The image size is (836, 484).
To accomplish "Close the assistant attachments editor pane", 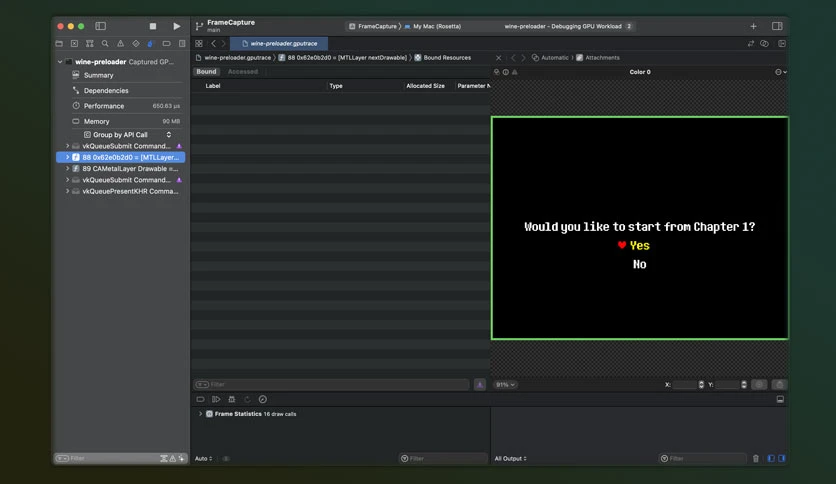I will pos(499,58).
